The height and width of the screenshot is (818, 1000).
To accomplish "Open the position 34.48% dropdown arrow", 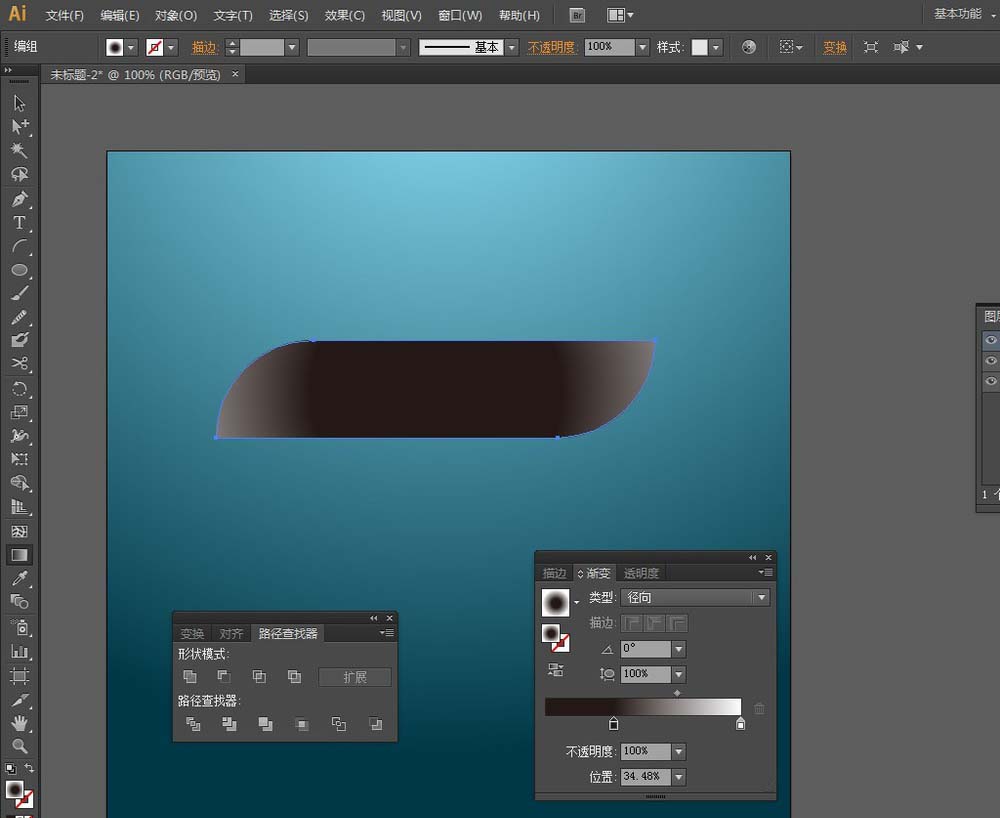I will tap(679, 777).
